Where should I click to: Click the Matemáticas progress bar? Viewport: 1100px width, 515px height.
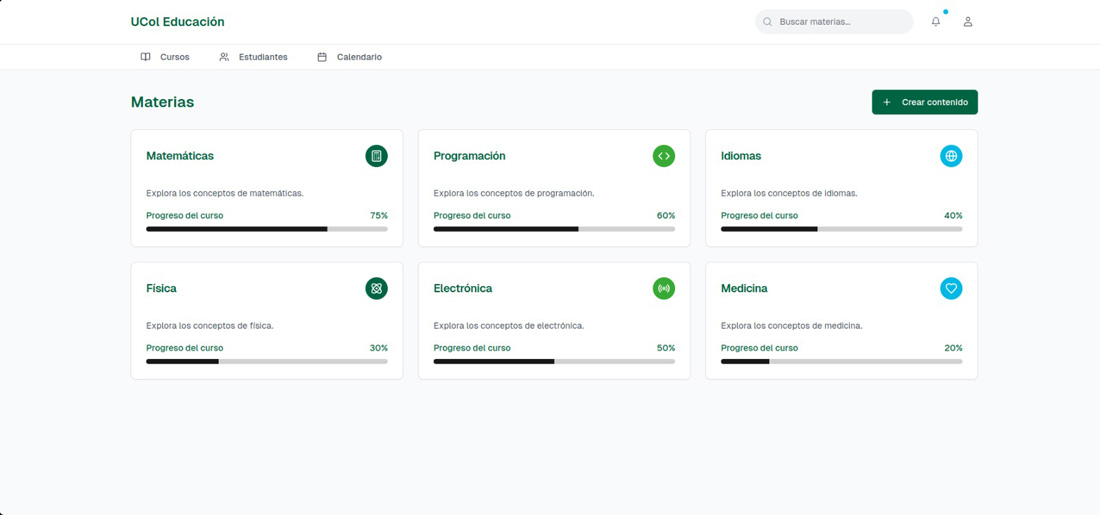pyautogui.click(x=267, y=229)
